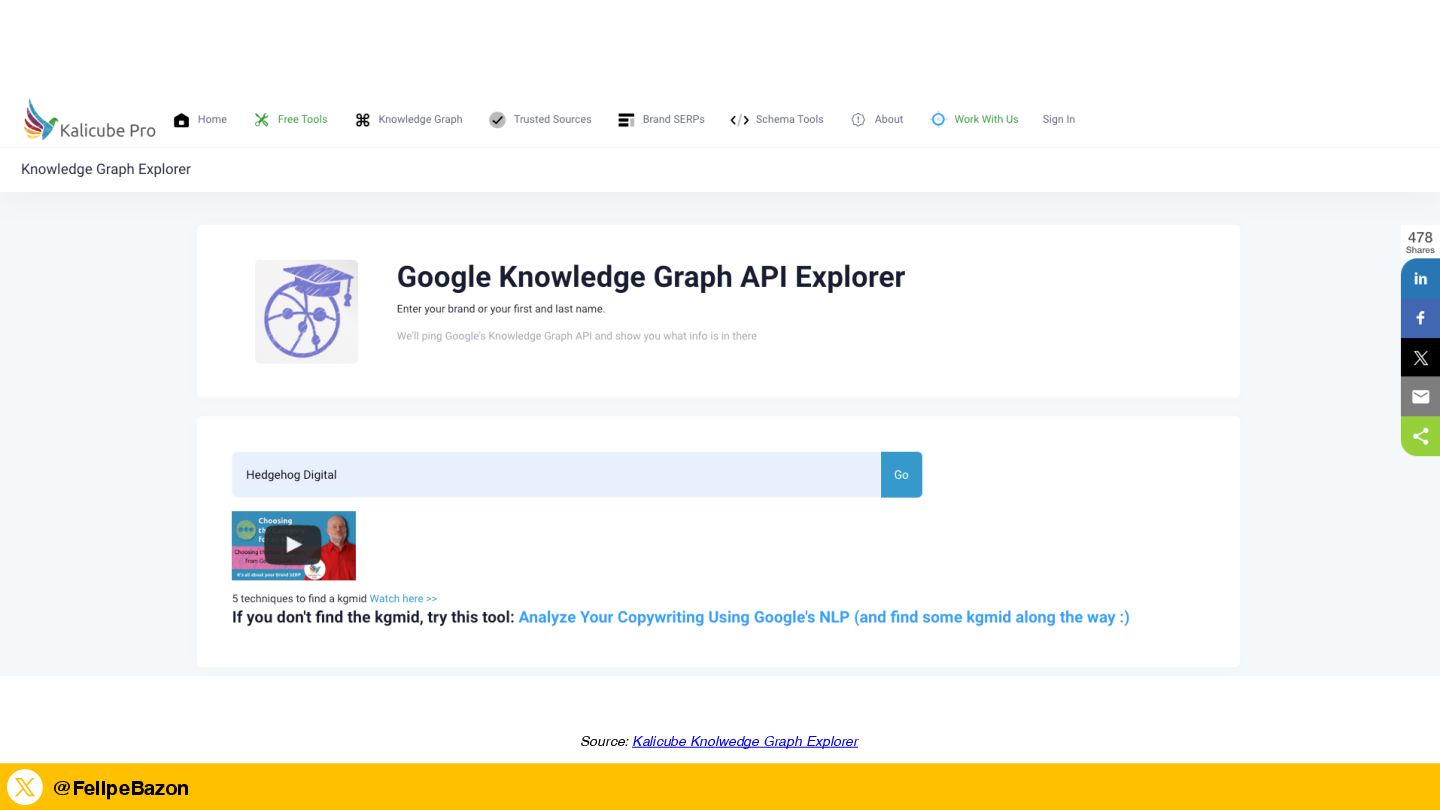Open the Analyze Your Copywriting NLP tool link

(824, 618)
